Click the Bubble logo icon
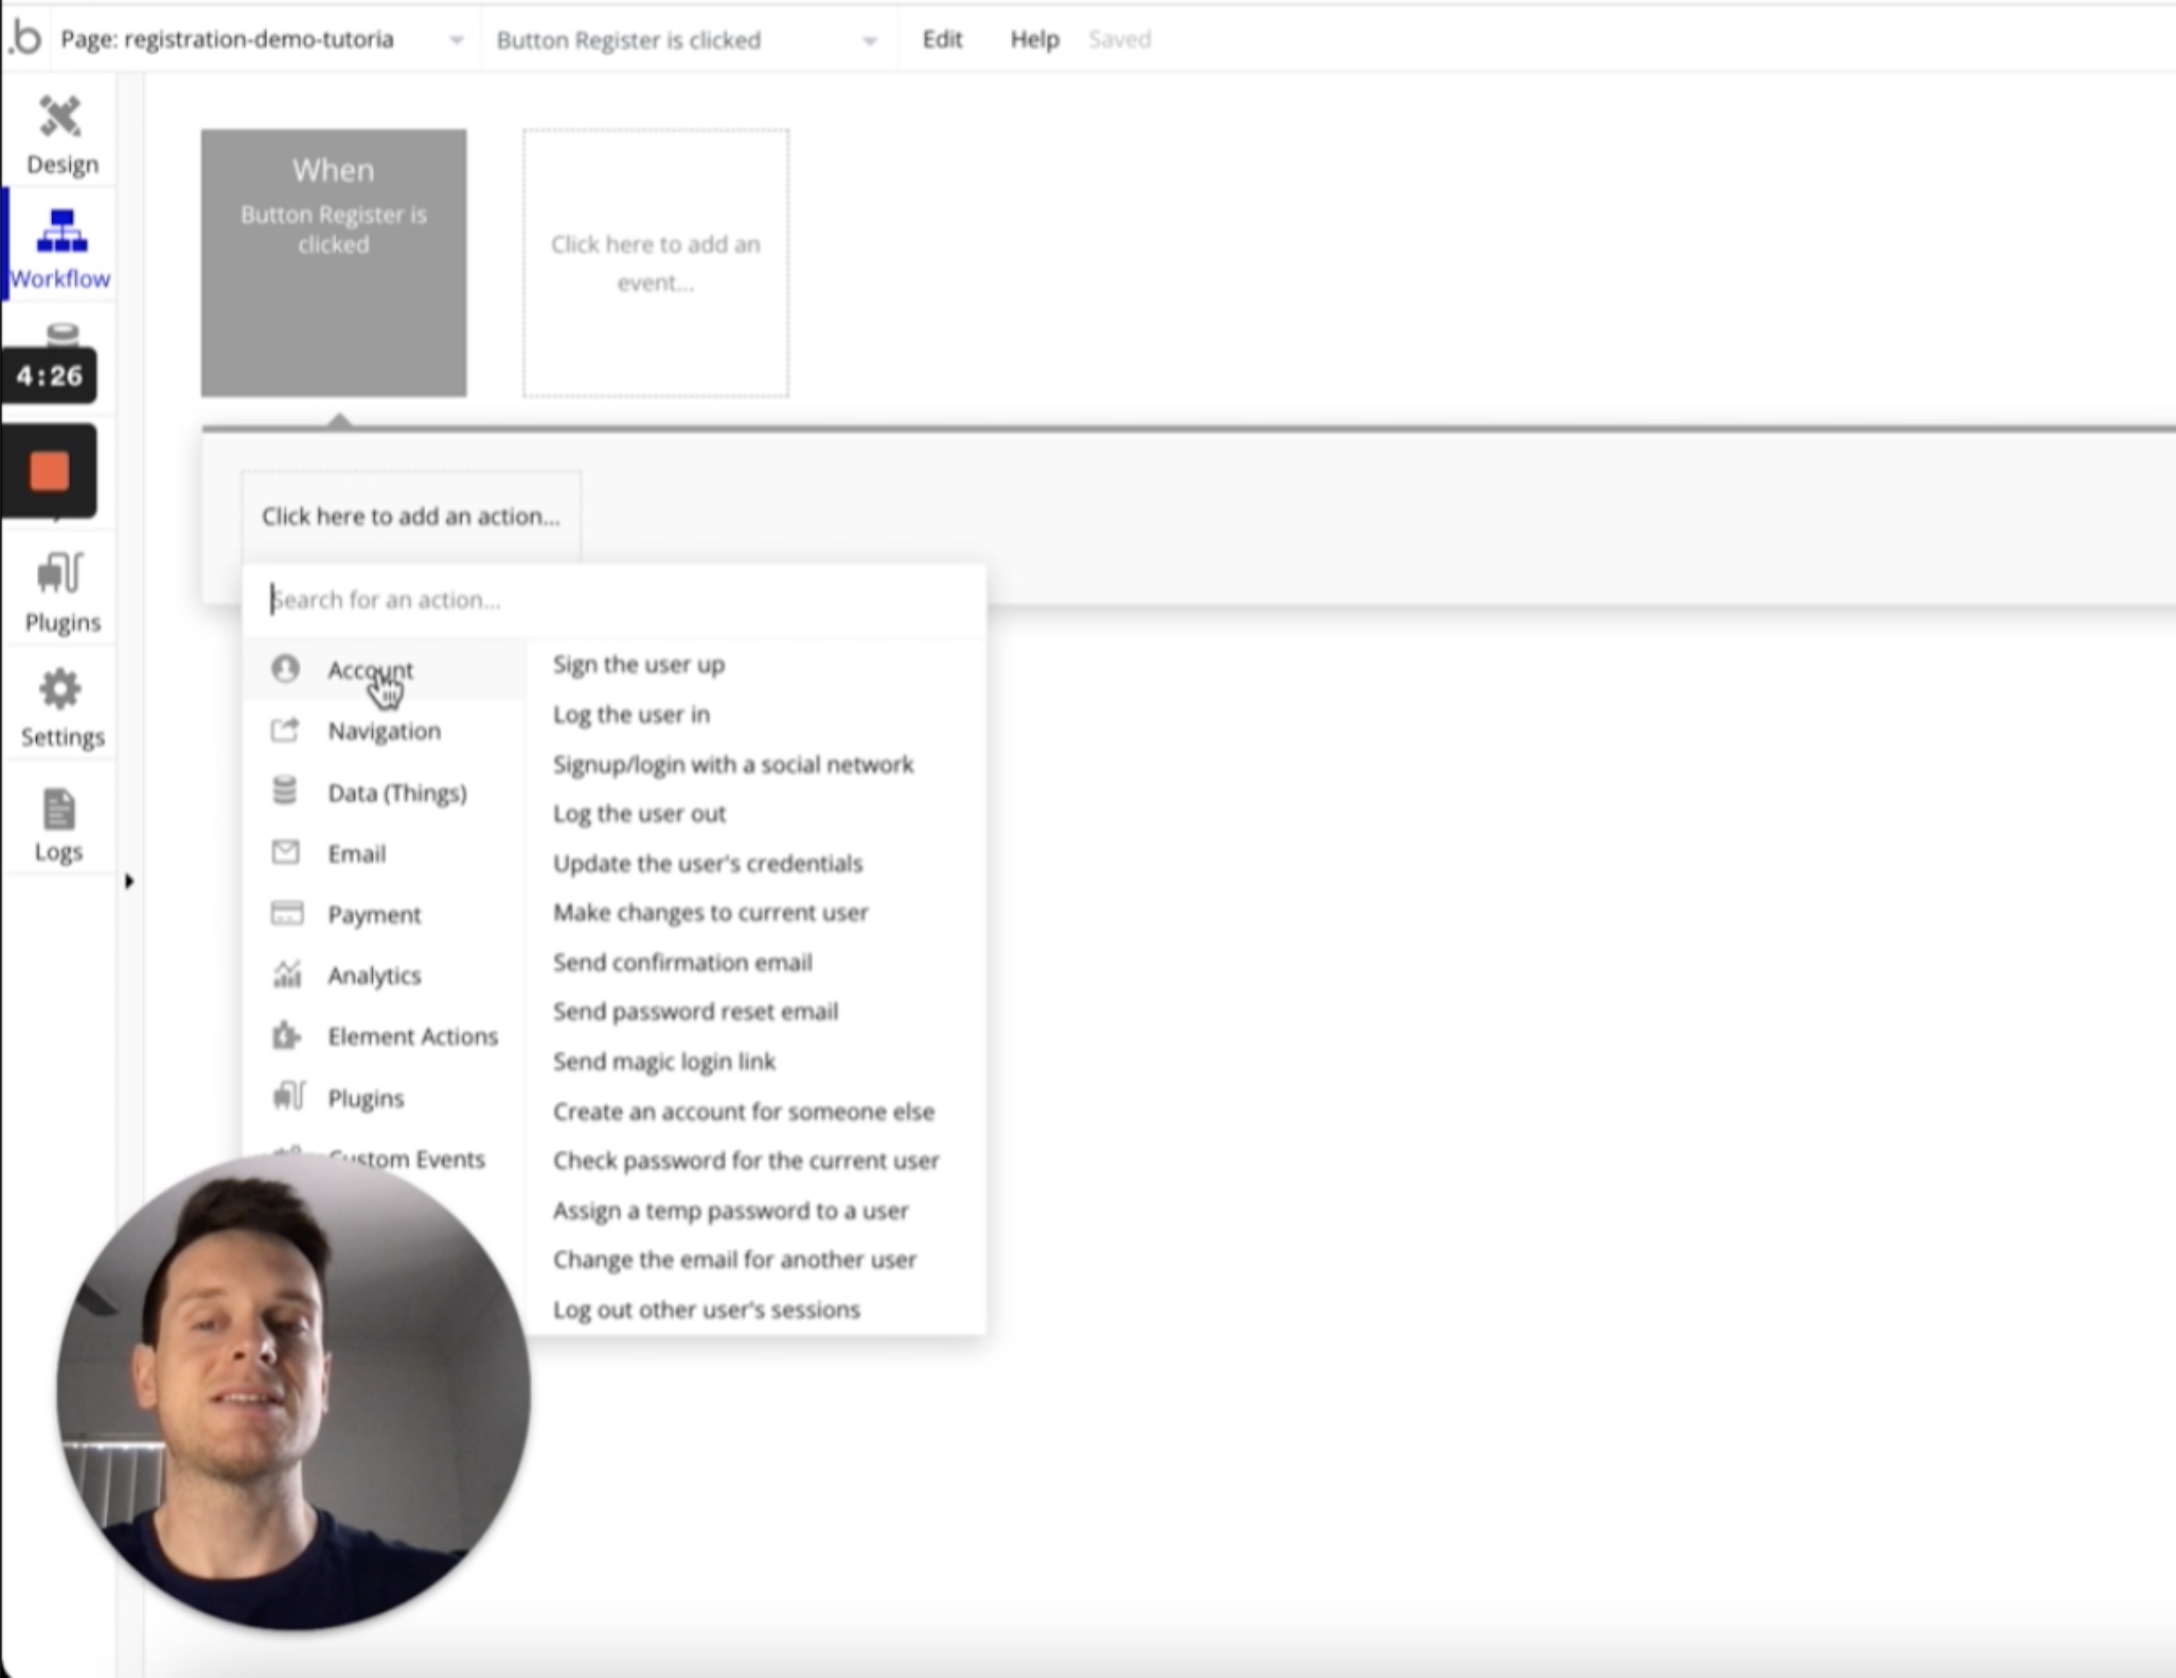The height and width of the screenshot is (1678, 2176). (x=26, y=38)
